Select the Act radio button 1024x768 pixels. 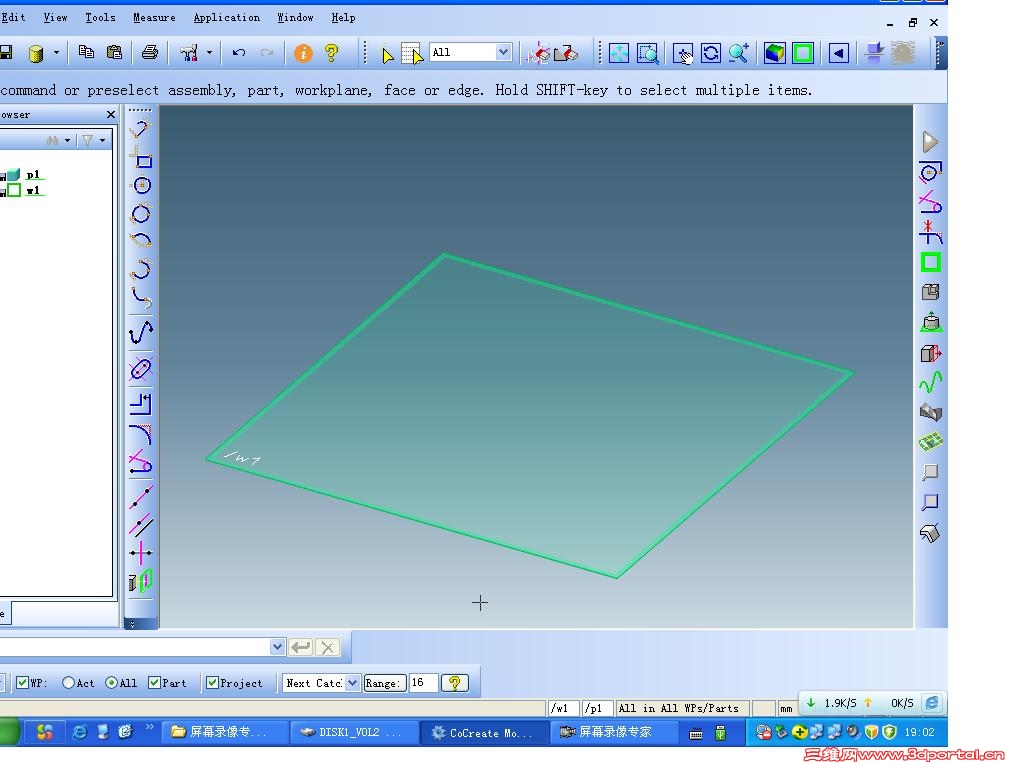(x=68, y=682)
